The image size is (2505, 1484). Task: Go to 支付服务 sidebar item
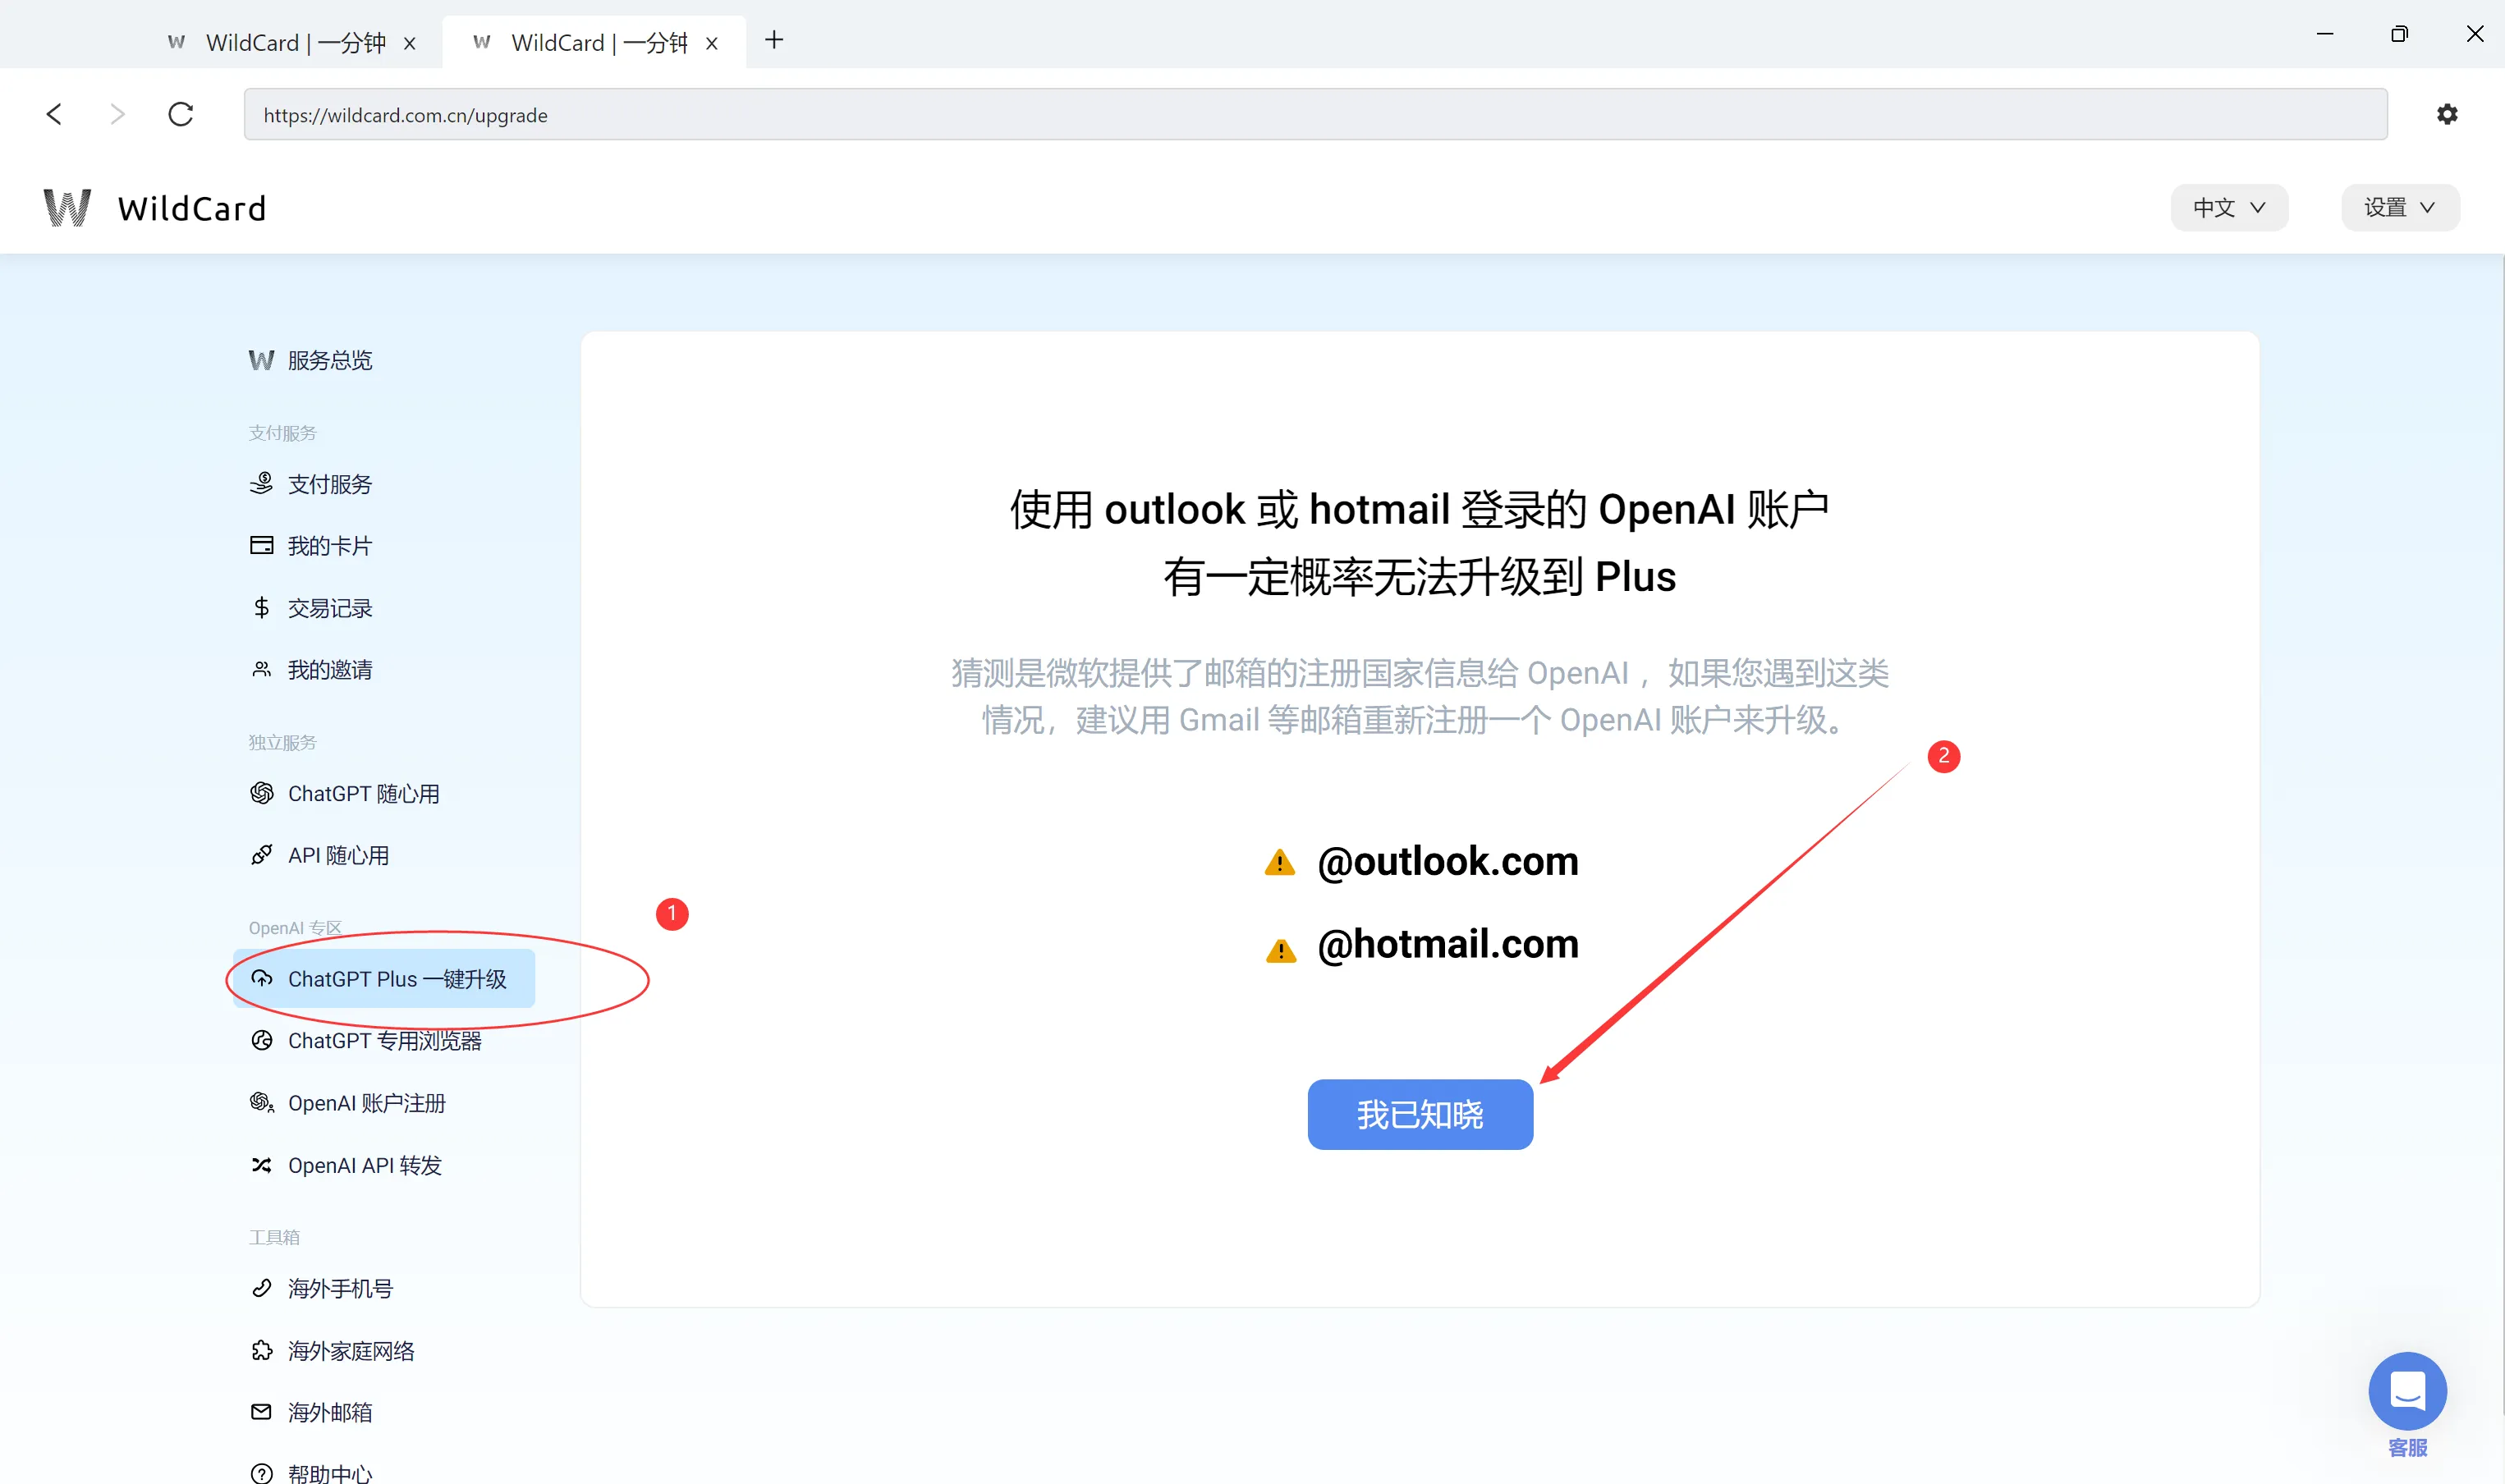tap(329, 484)
